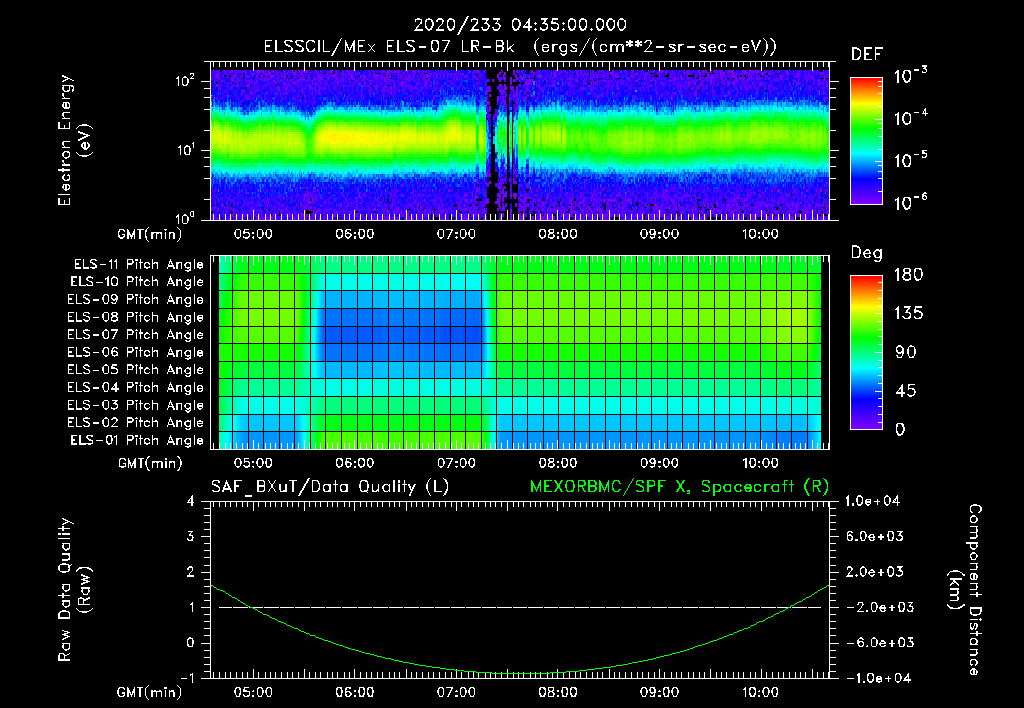
Task: Click the green MEXORBMC/SPF X, Spacecraft (R) title
Action: 679,487
